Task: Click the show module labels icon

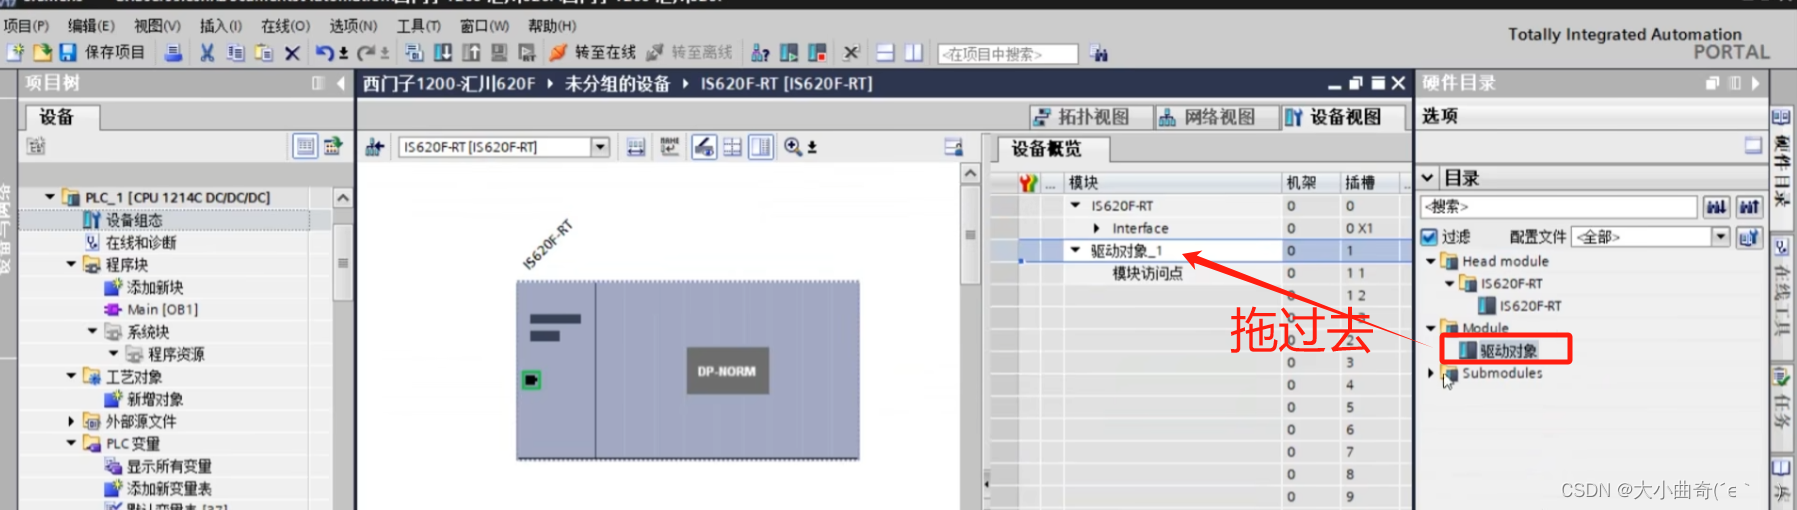Action: pos(636,147)
